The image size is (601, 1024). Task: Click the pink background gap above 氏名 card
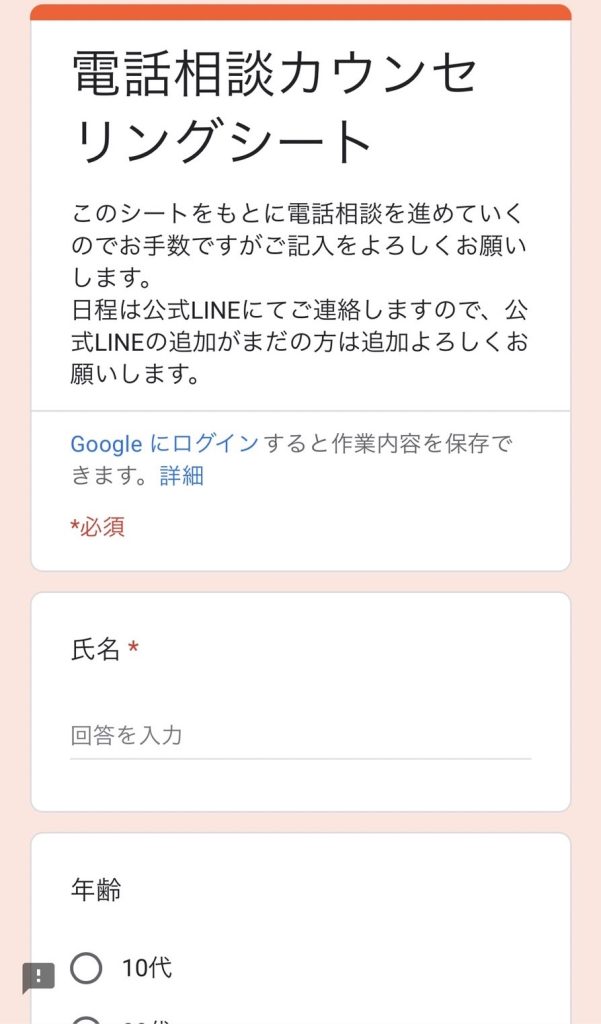300,582
